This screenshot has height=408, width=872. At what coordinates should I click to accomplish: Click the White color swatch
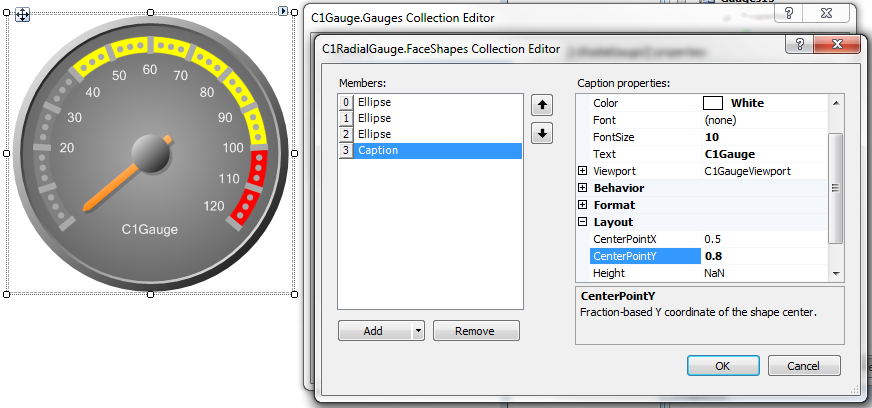(x=713, y=103)
